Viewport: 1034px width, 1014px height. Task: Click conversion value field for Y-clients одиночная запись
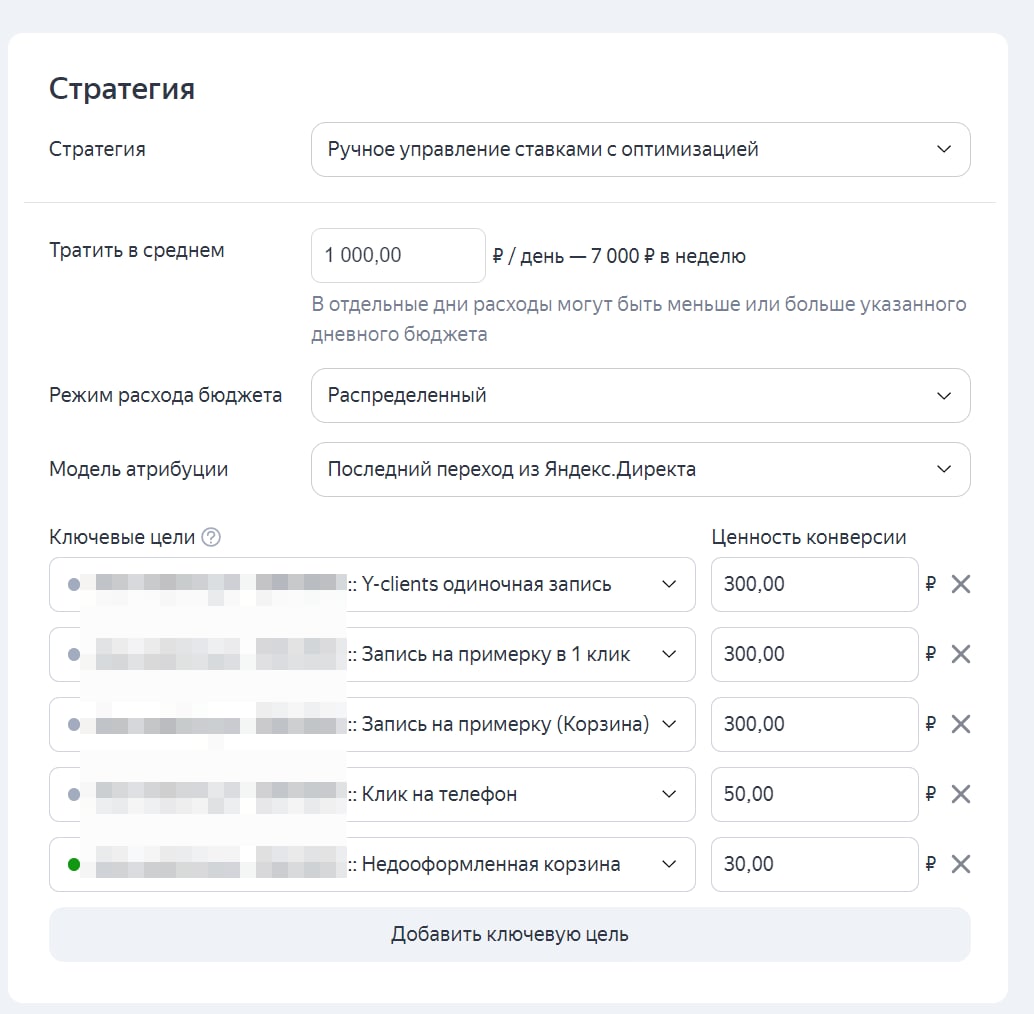point(814,584)
